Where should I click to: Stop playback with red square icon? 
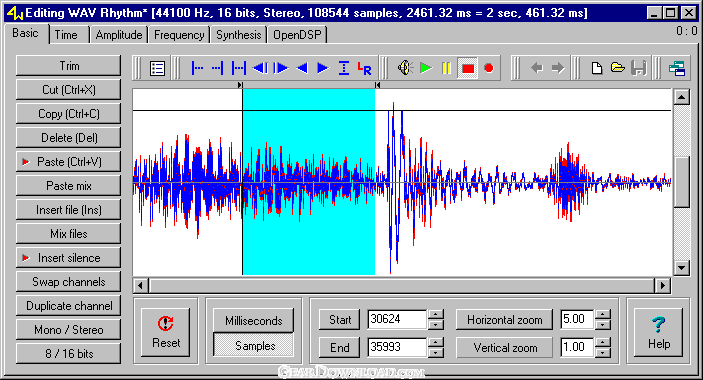point(468,68)
